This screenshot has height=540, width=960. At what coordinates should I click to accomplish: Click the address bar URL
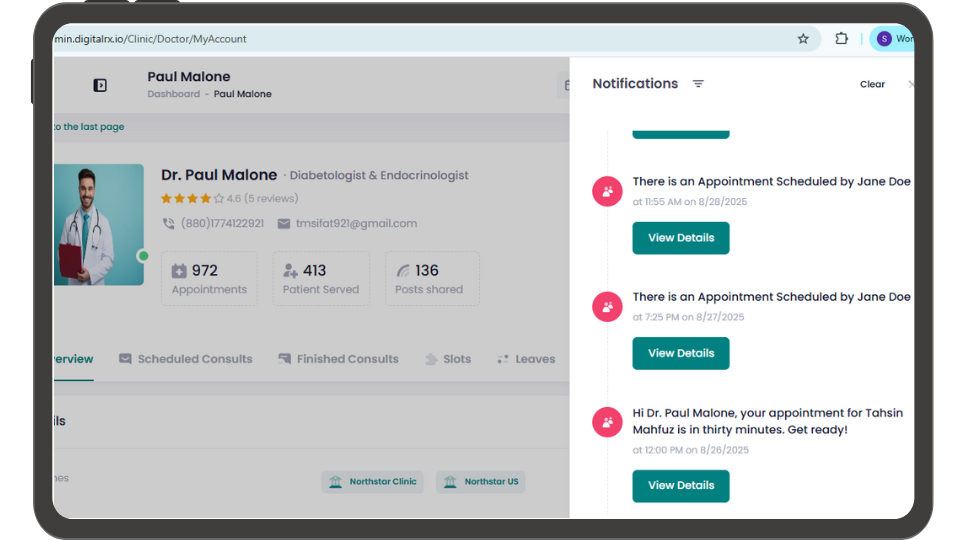pos(151,39)
